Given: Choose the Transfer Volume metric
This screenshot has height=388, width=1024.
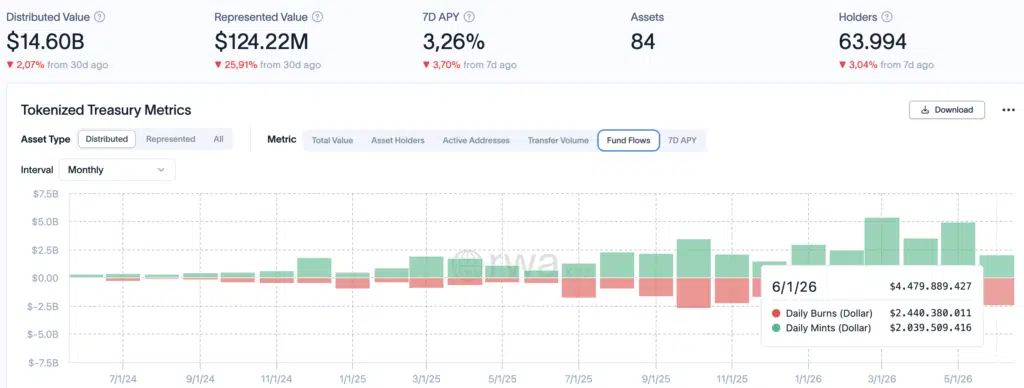Looking at the screenshot, I should [x=558, y=140].
